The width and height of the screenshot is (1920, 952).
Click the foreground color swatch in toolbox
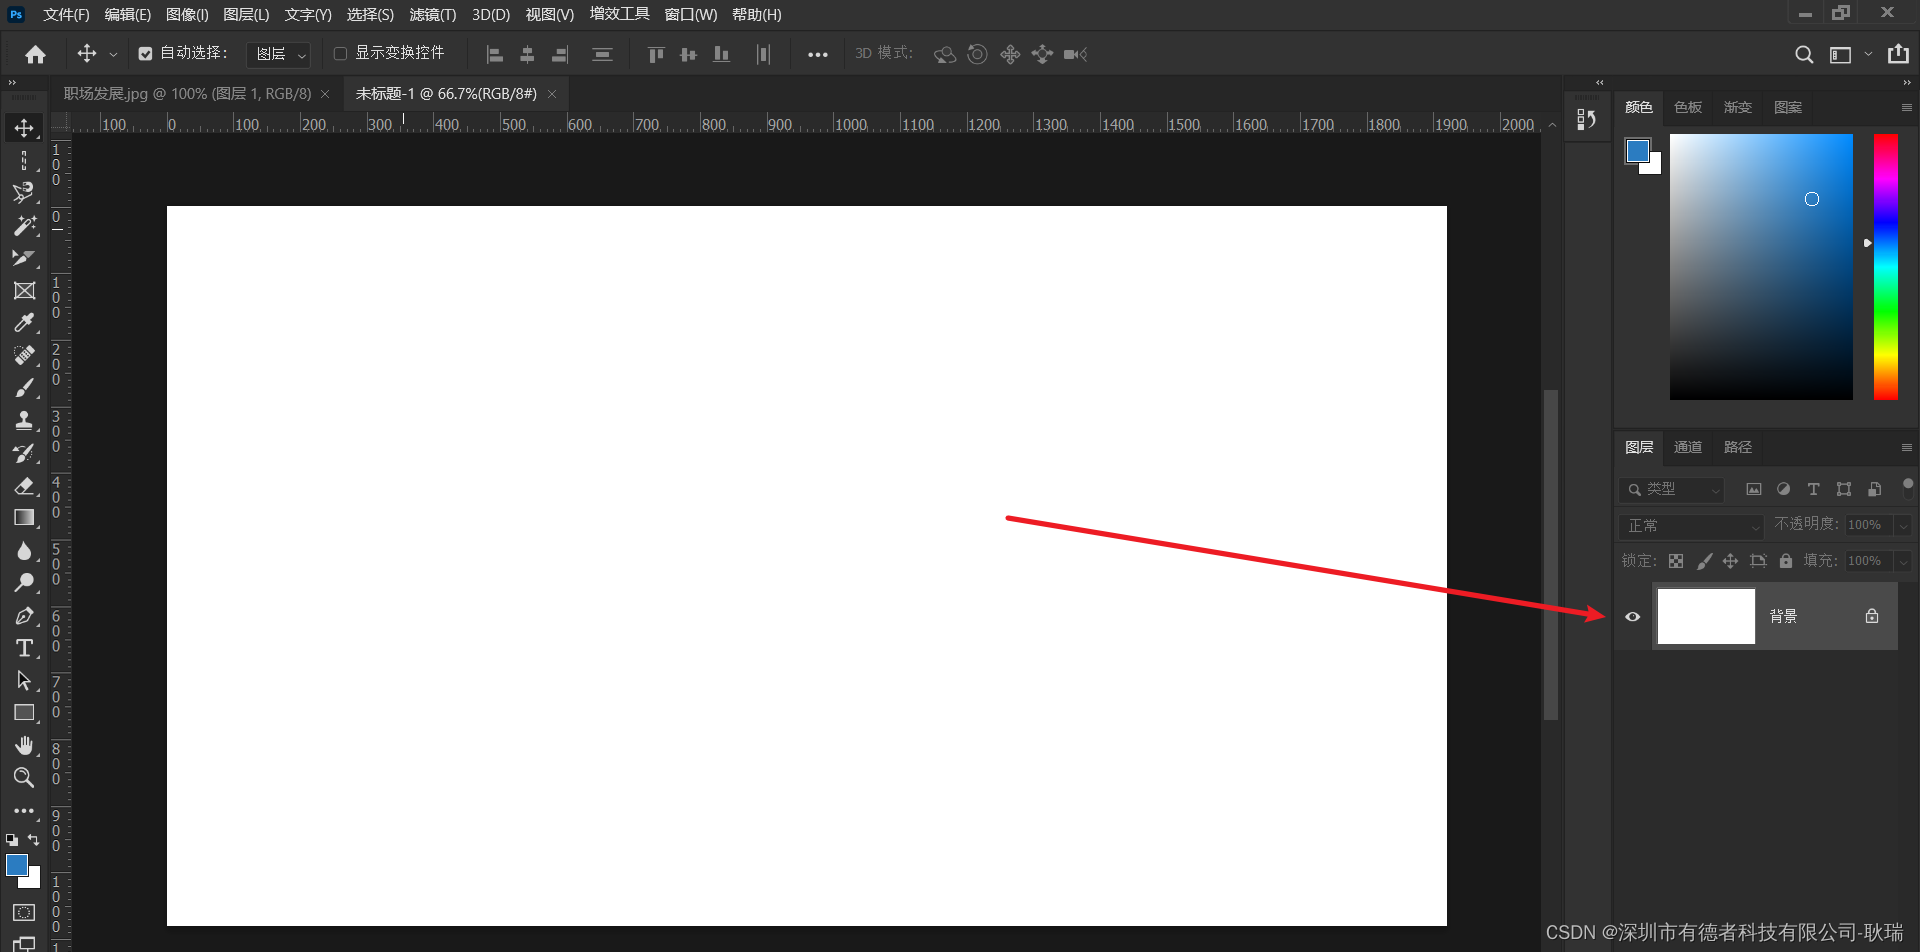tap(17, 865)
